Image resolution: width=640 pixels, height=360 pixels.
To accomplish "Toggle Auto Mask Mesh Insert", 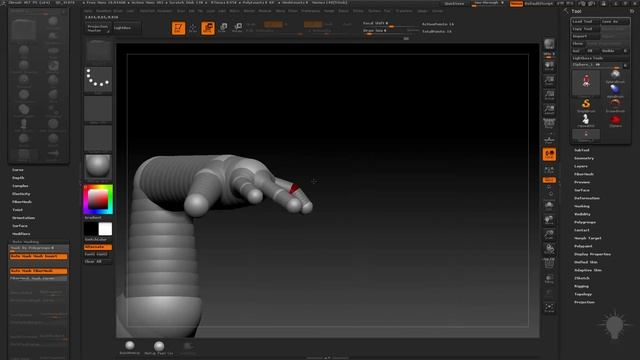I will pos(39,256).
